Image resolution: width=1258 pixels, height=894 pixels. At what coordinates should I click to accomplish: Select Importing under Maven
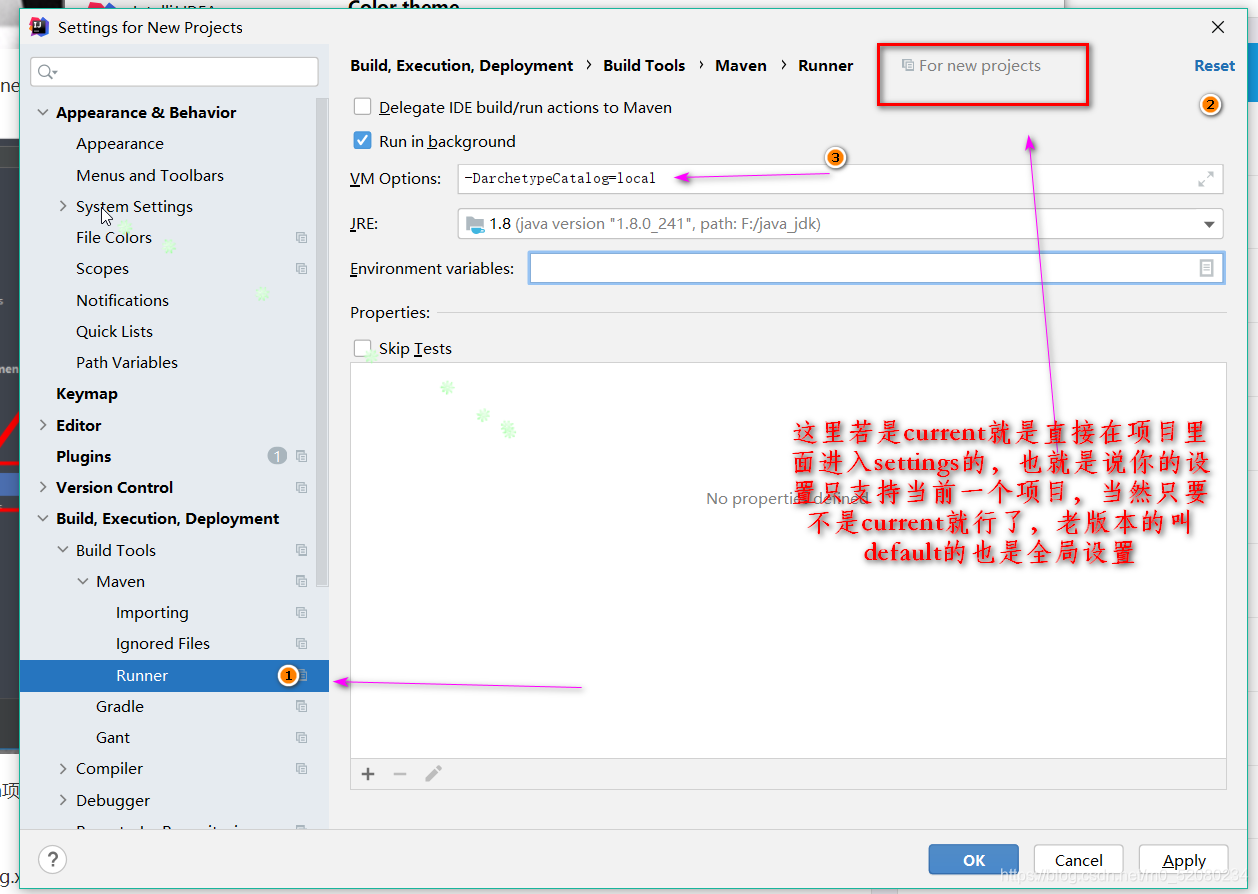(152, 612)
